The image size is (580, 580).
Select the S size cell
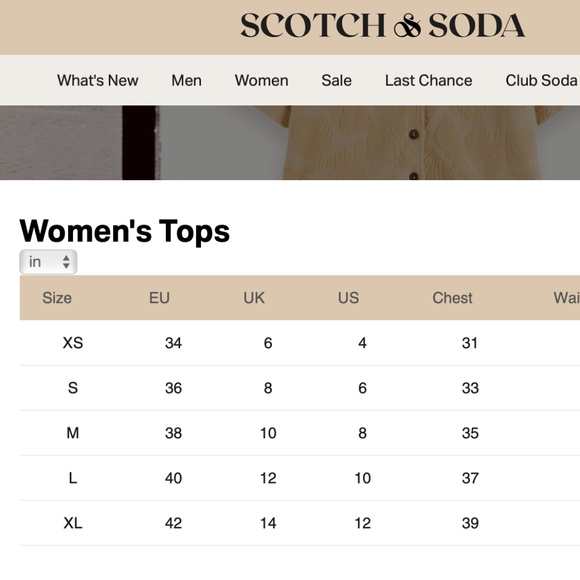73,388
